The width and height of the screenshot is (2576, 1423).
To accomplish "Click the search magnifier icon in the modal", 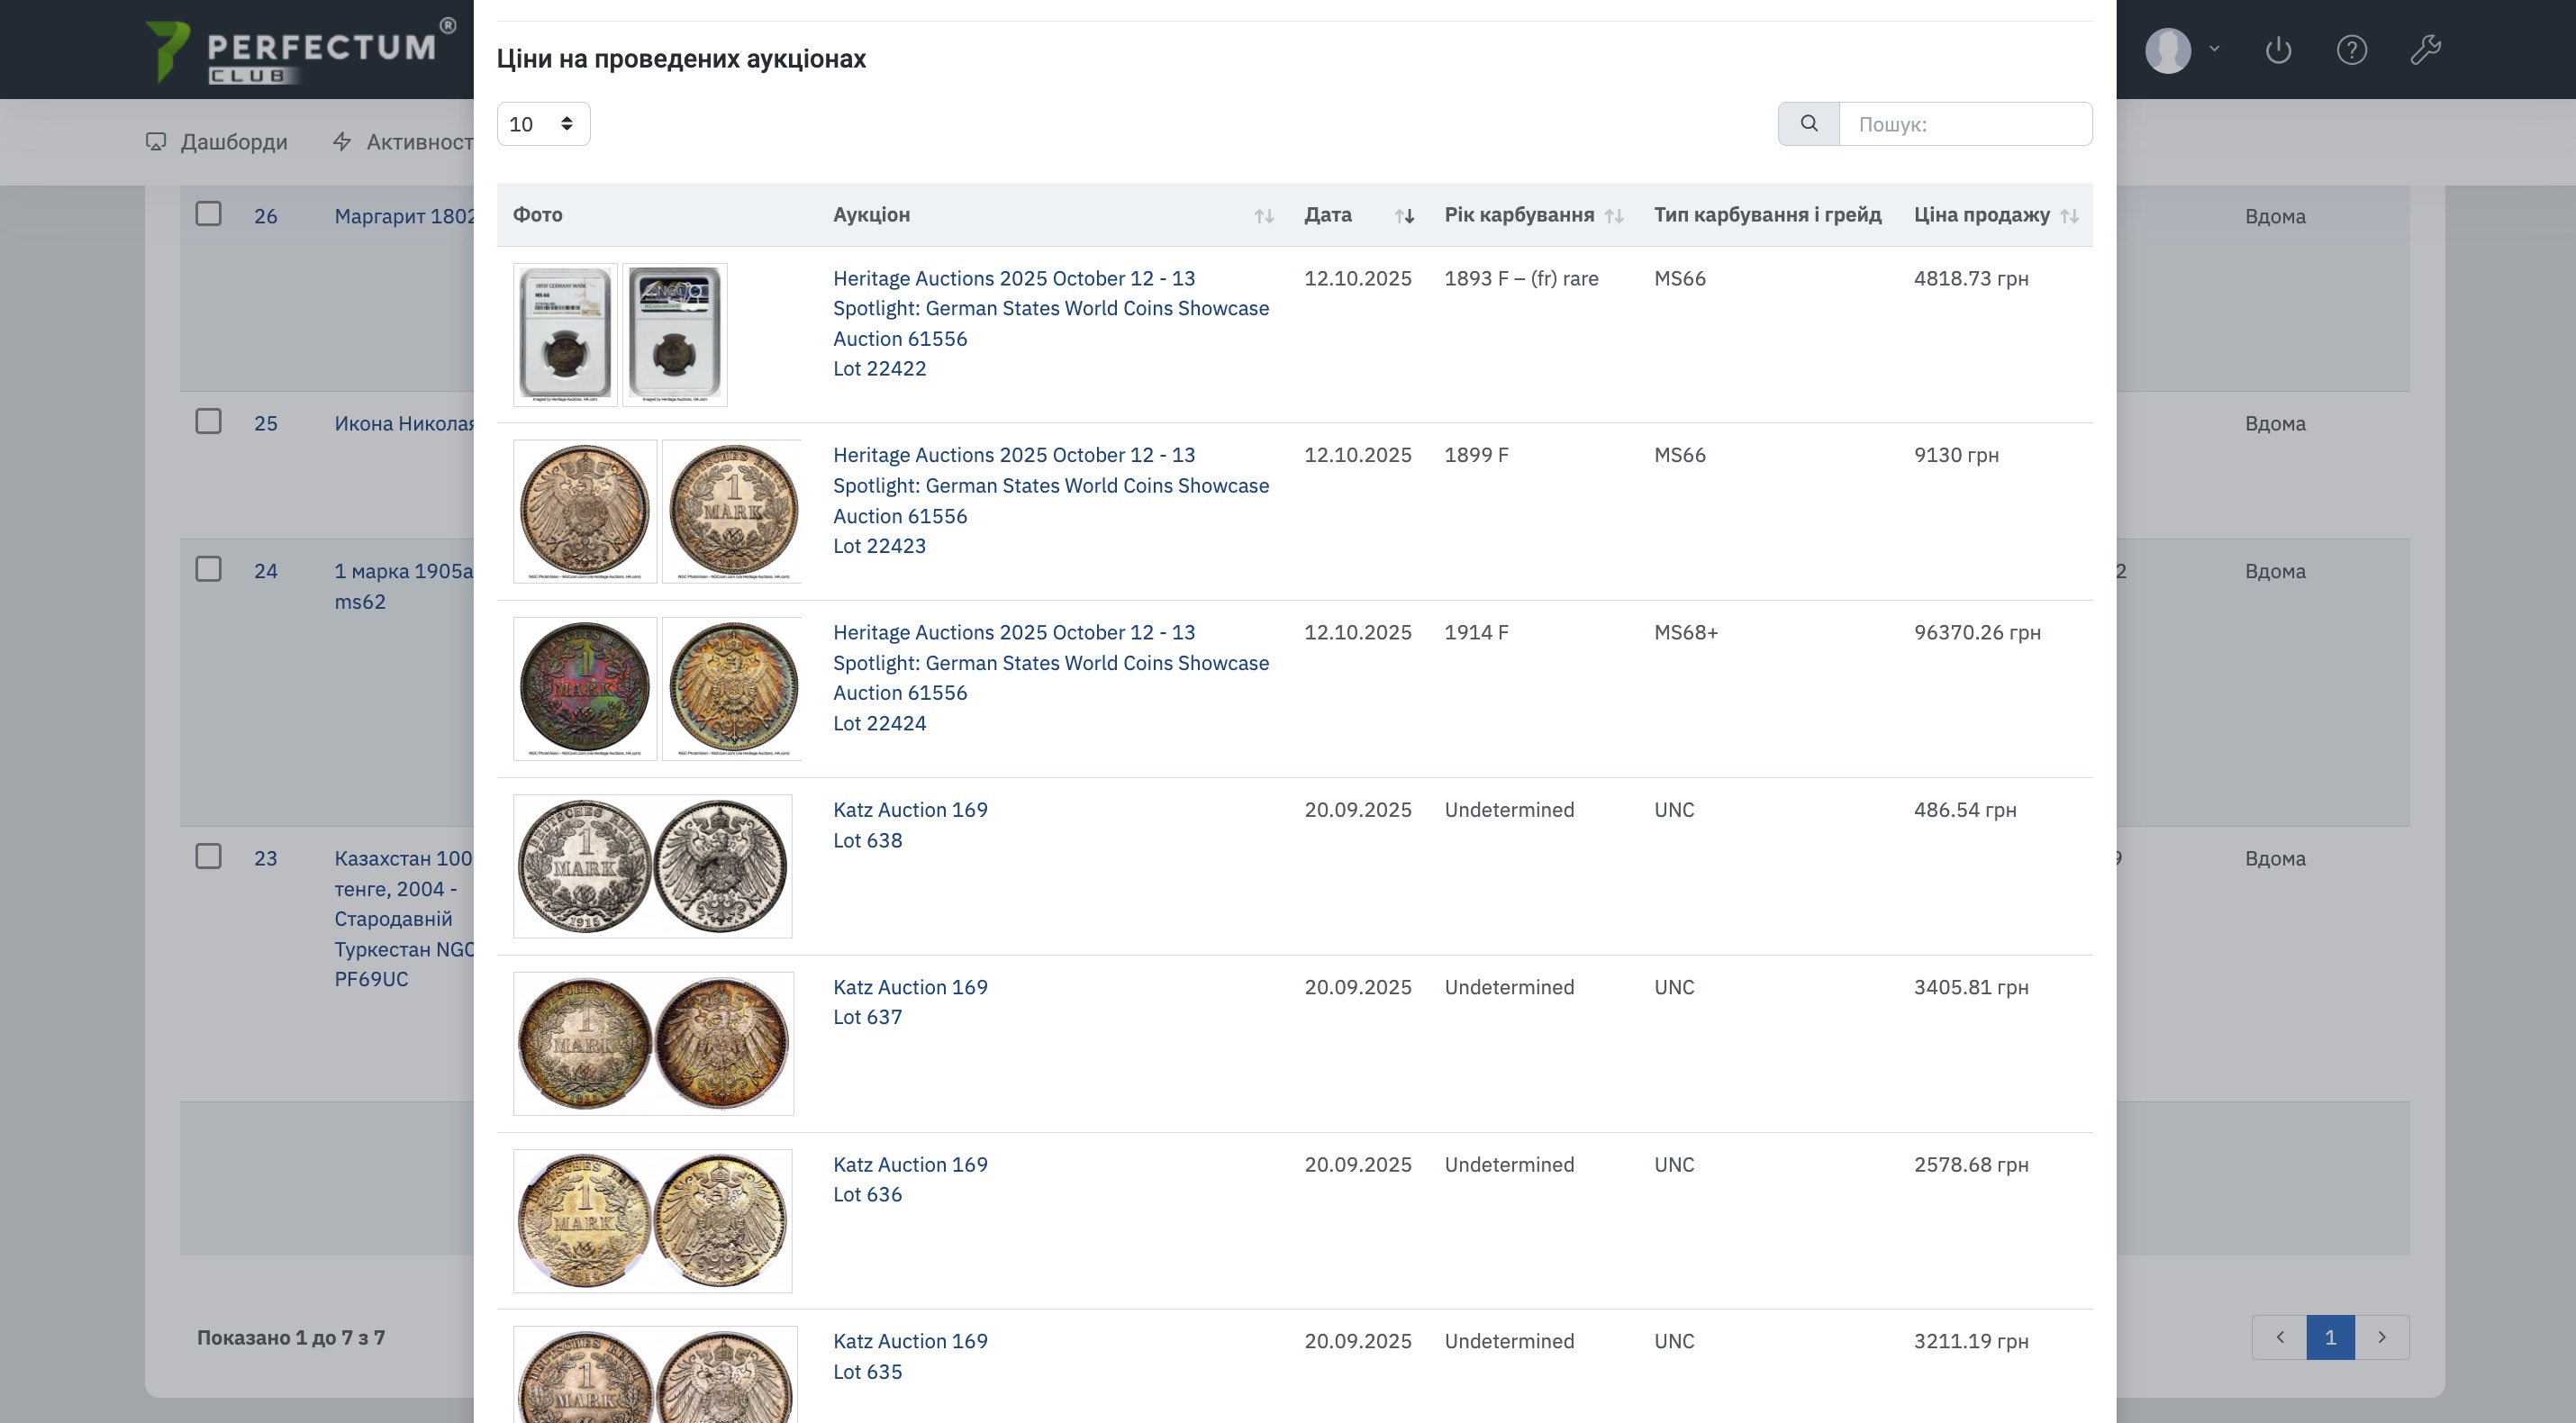I will (x=1808, y=124).
